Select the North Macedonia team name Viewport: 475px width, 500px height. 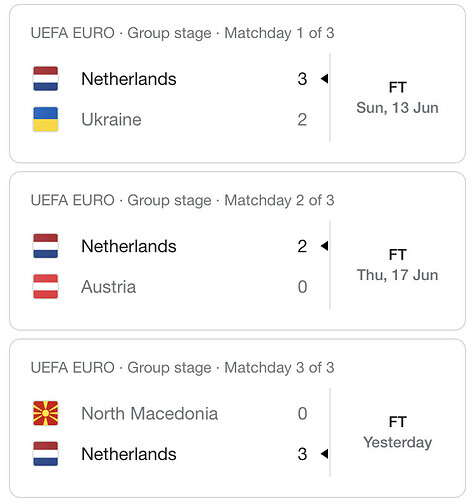(x=150, y=413)
